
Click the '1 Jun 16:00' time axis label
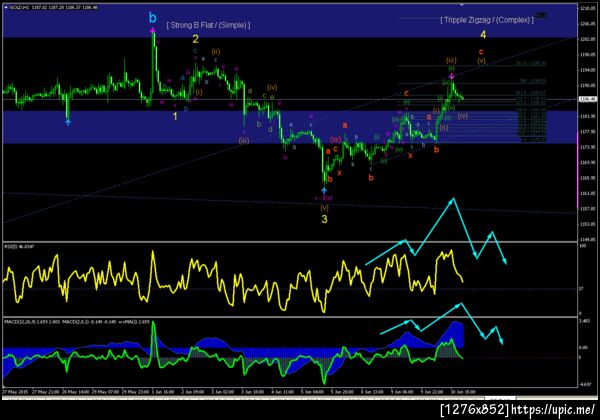pos(163,392)
